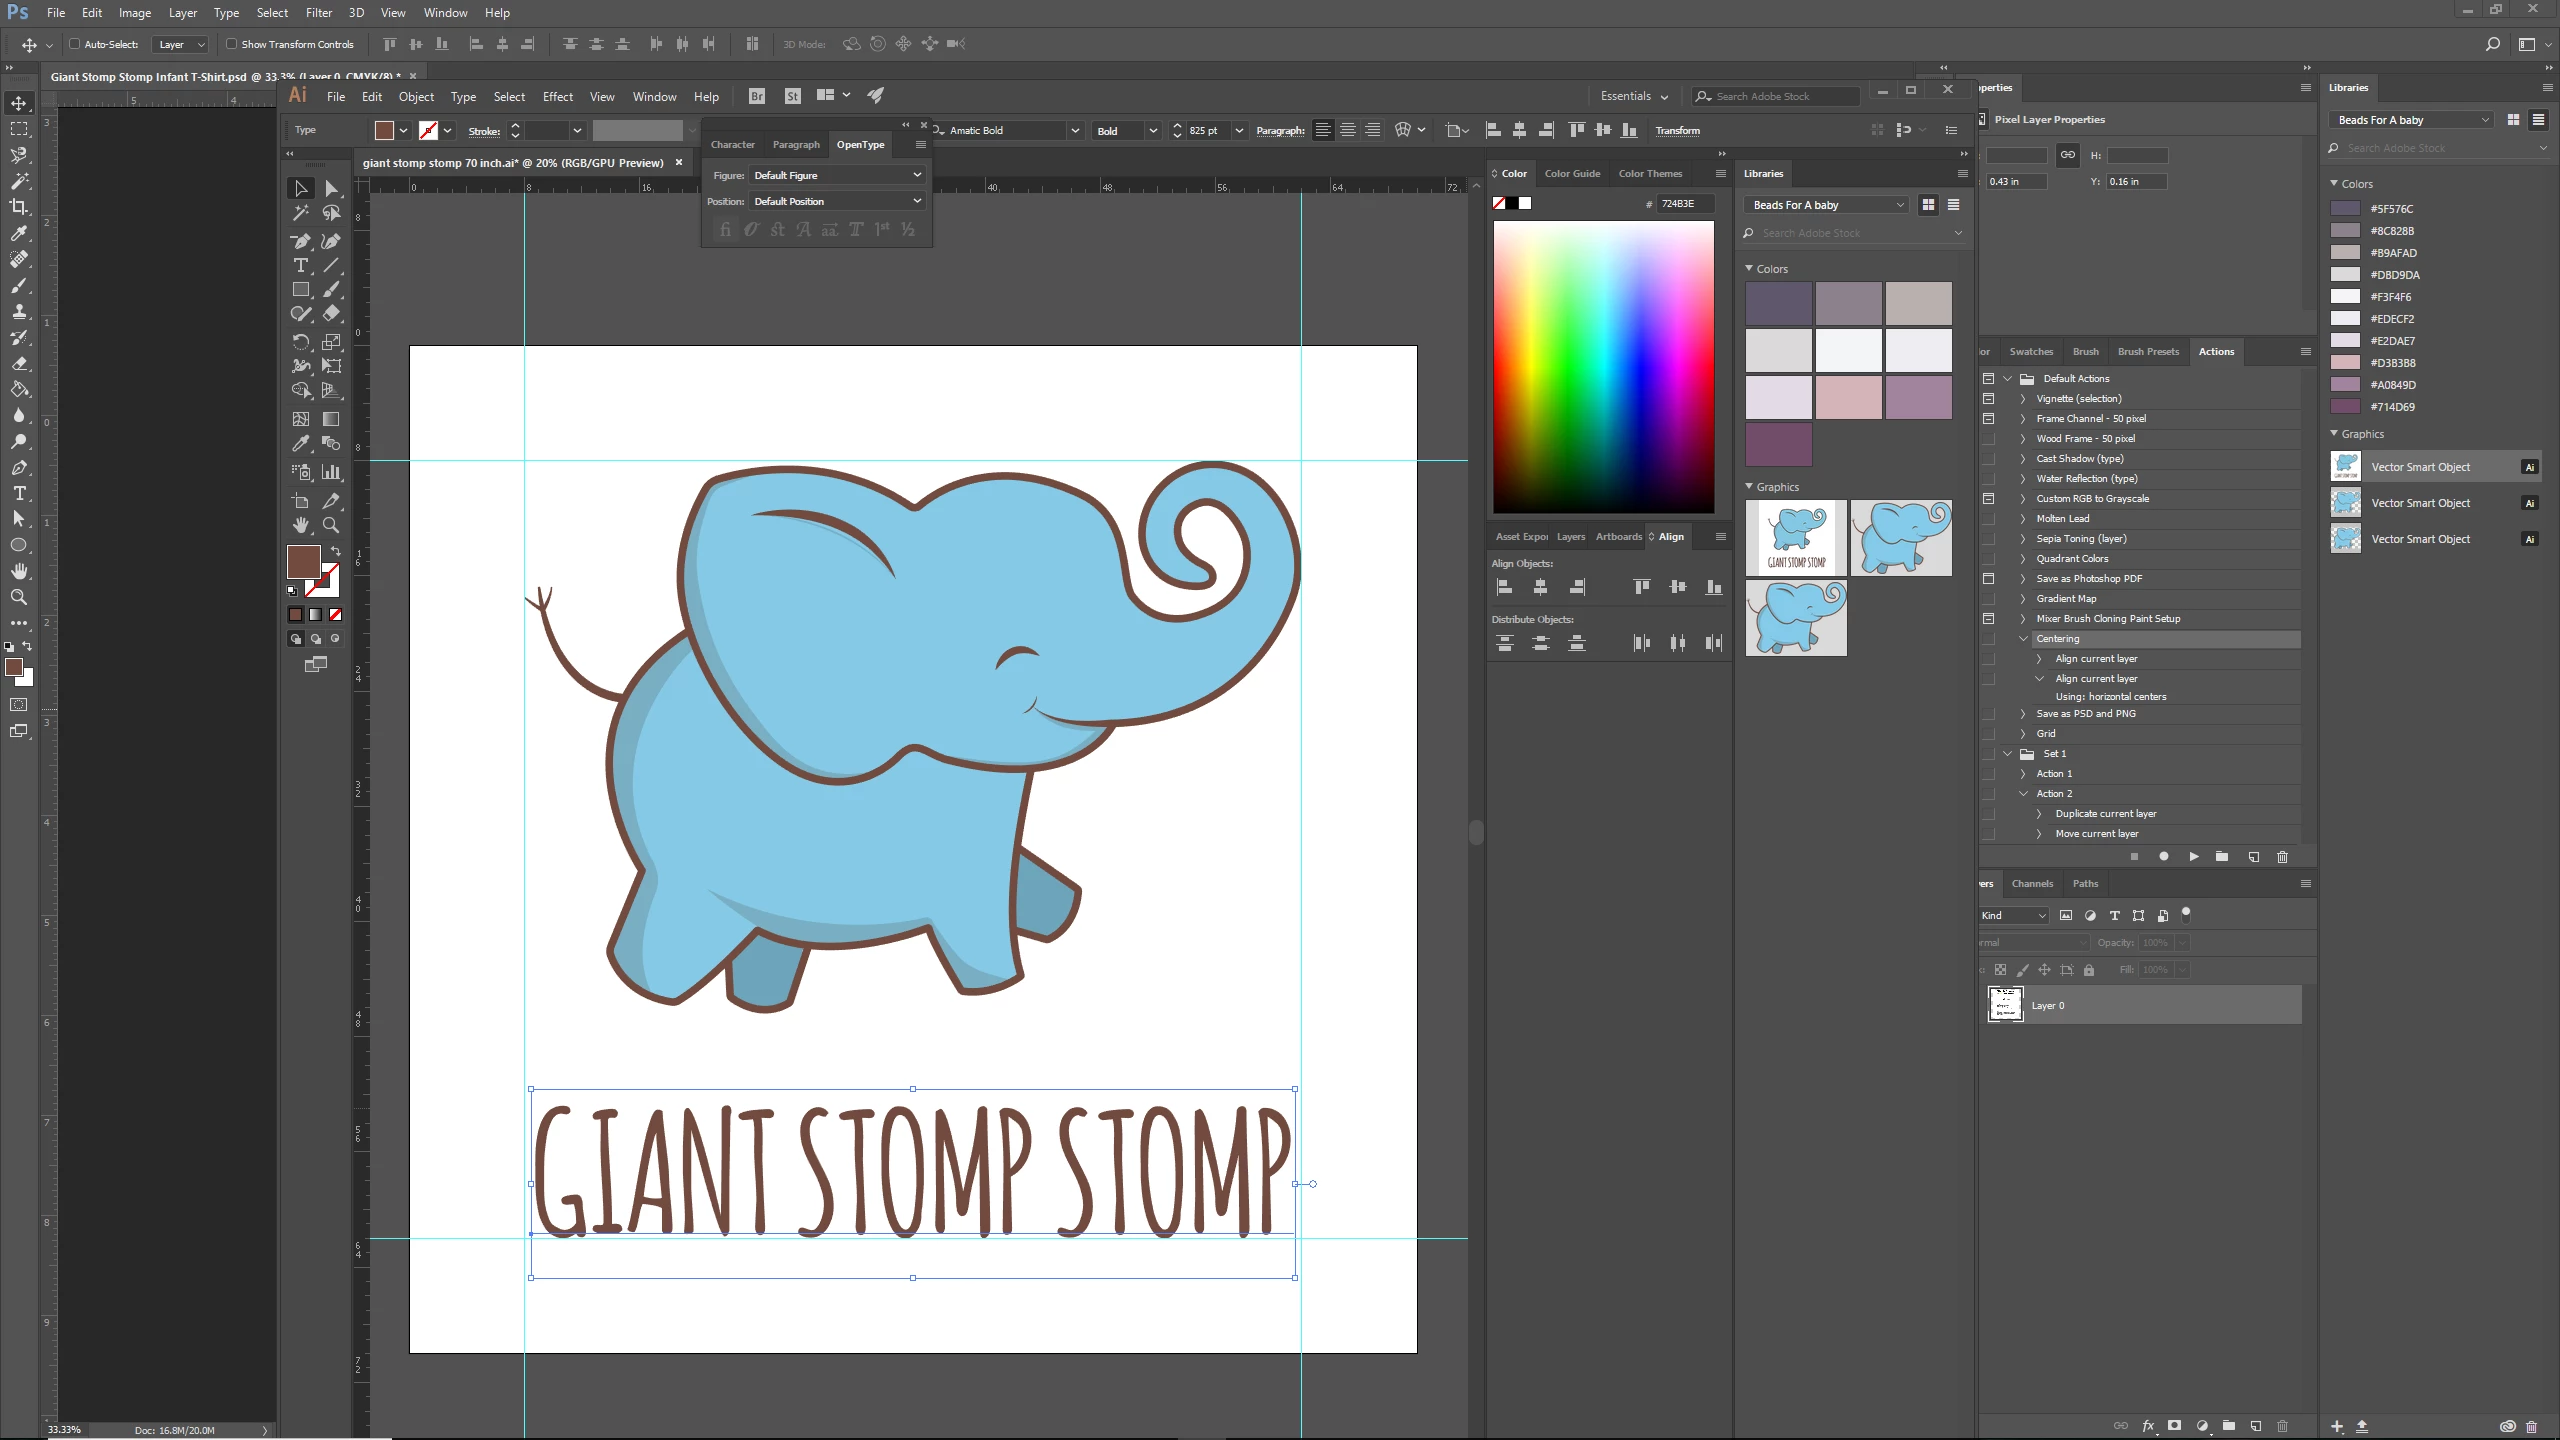The width and height of the screenshot is (2560, 1440).
Task: Select the Type tool in Illustrator toolbar
Action: click(300, 265)
